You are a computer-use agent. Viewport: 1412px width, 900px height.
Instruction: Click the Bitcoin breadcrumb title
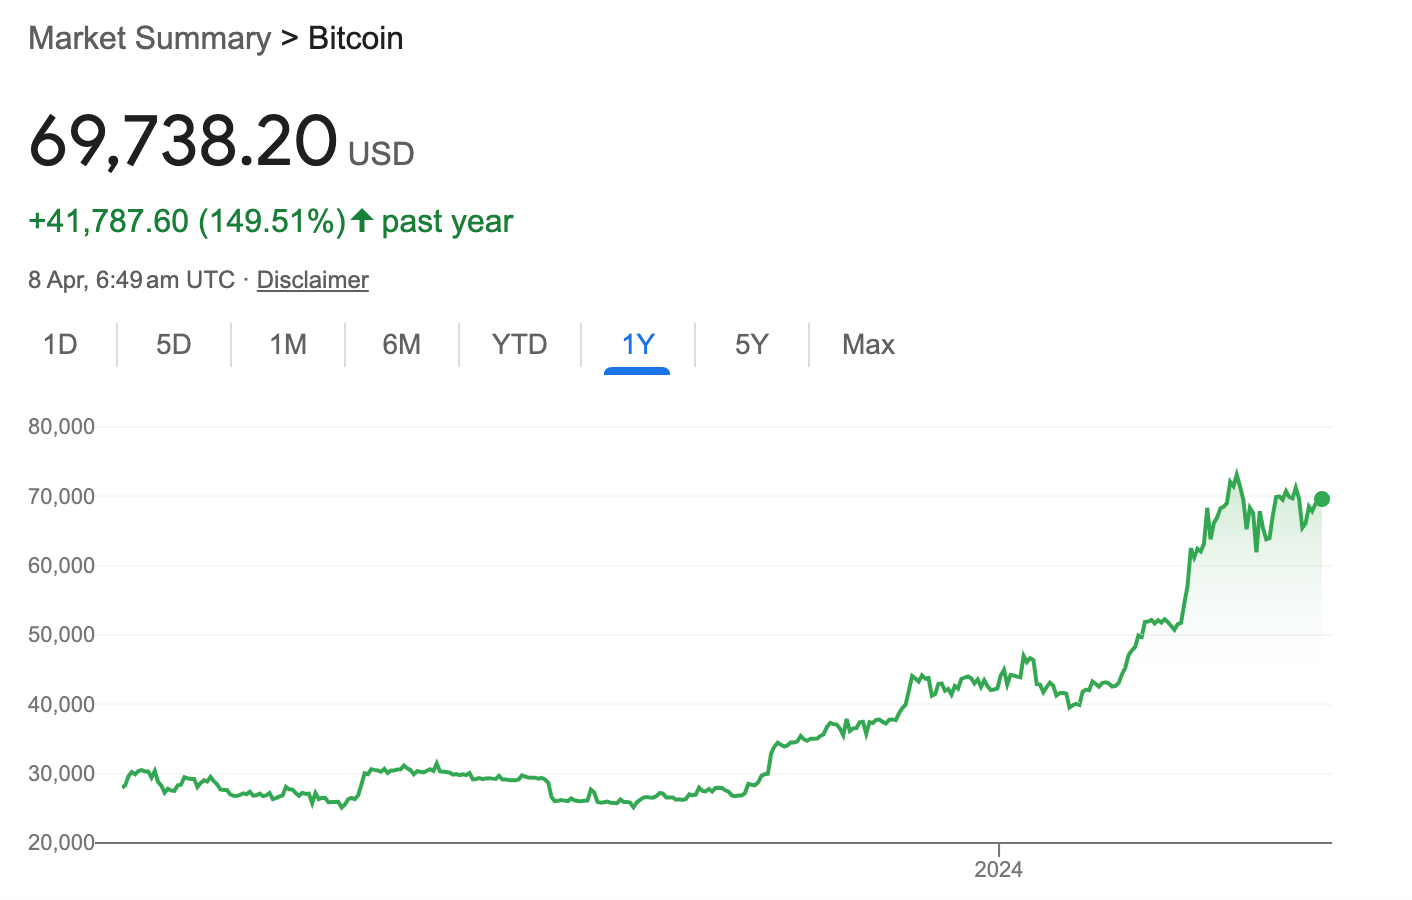pos(356,38)
